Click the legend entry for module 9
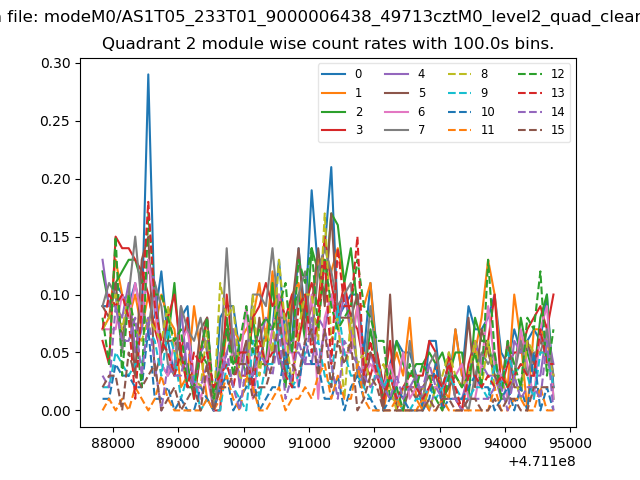Viewport: 640px width, 480px height. [468, 93]
